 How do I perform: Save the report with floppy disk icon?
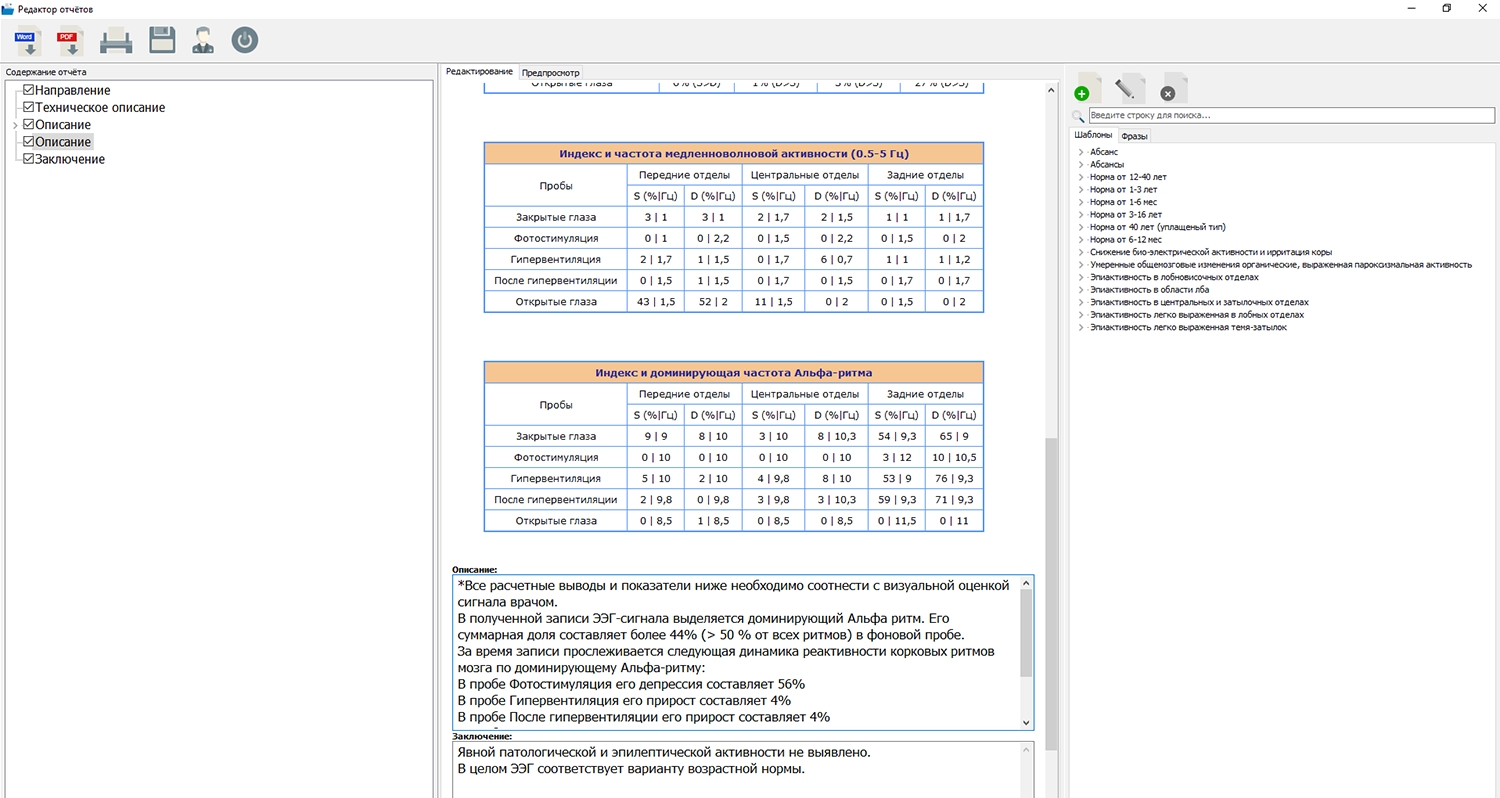(162, 41)
